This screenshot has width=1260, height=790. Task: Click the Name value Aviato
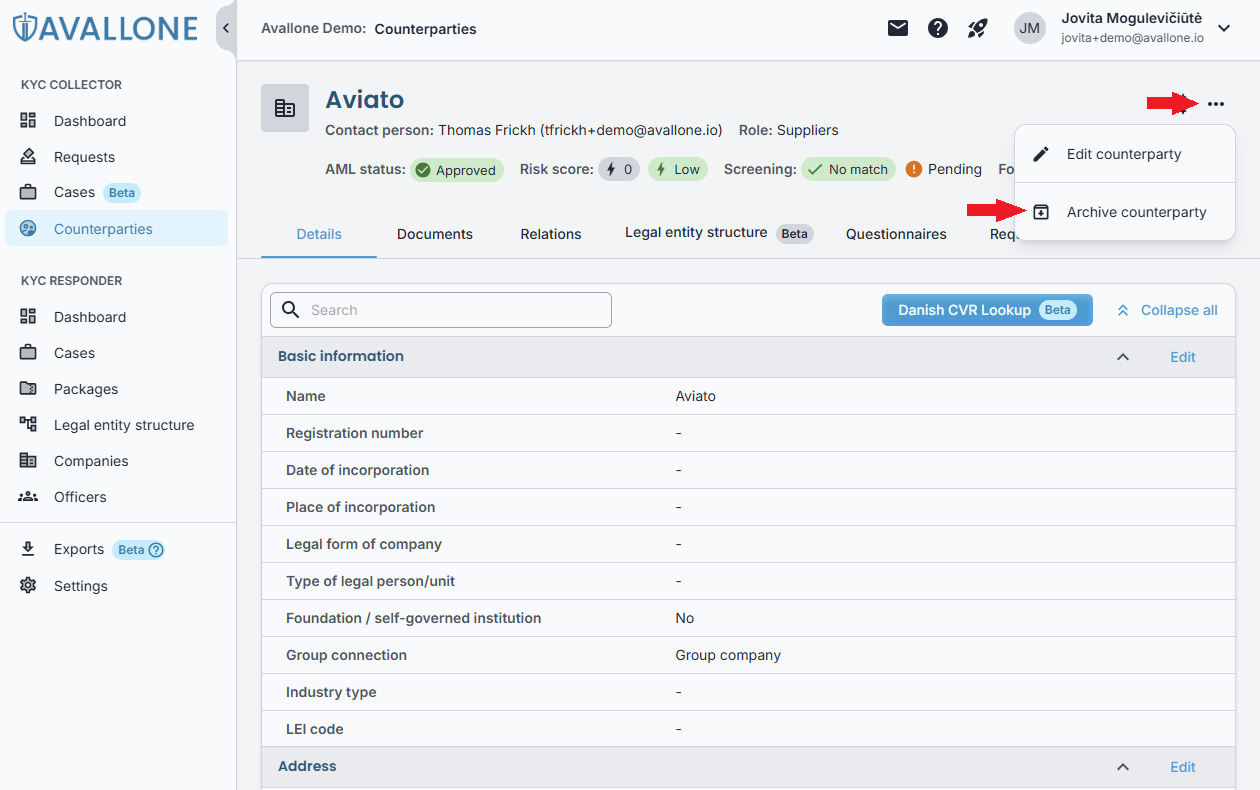(696, 396)
